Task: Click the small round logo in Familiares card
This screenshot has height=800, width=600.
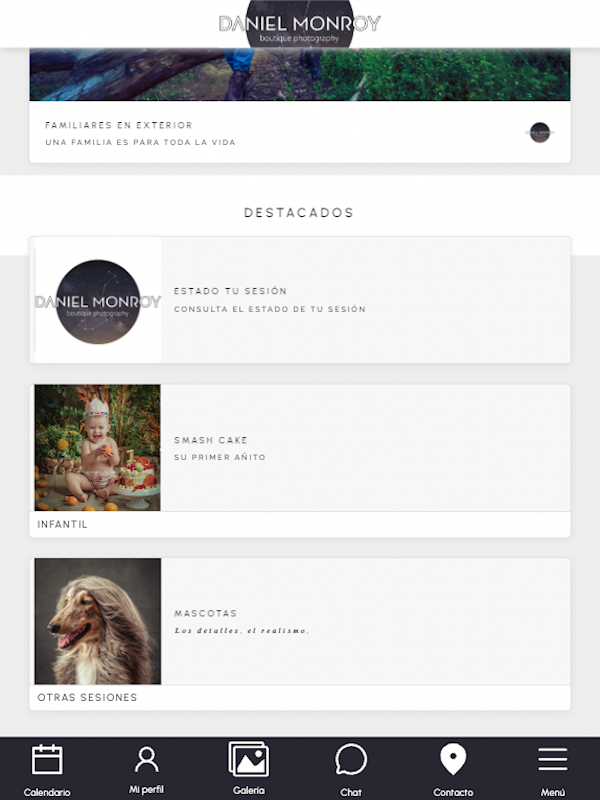Action: pos(540,133)
